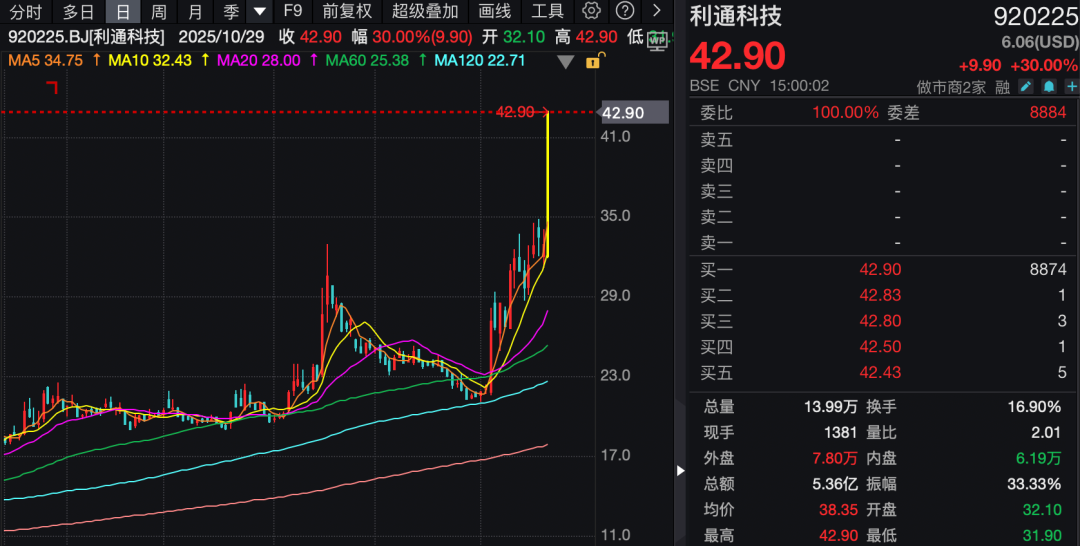Click the 做市商2家 market maker link
This screenshot has width=1080, height=546.
click(951, 87)
